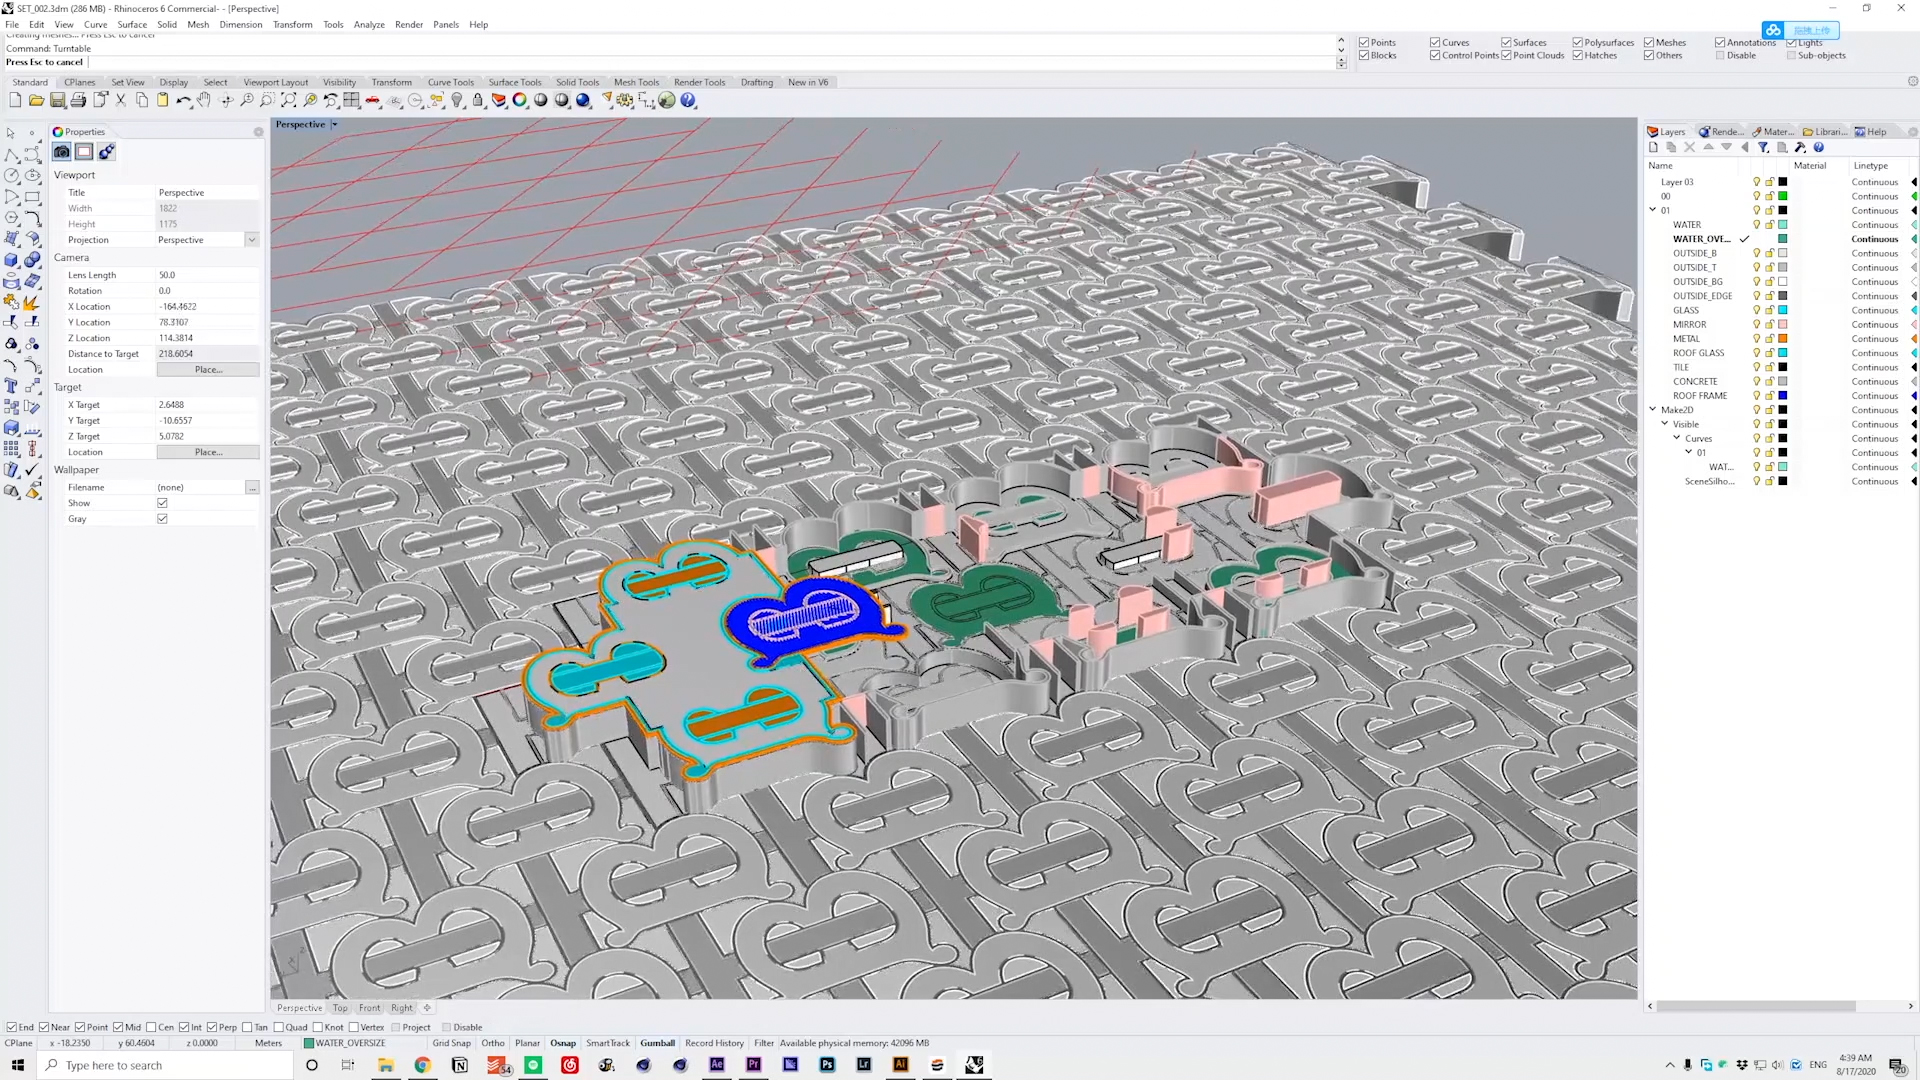The image size is (1920, 1080).
Task: Toggle the Gray wallpaper checkbox
Action: tap(162, 519)
